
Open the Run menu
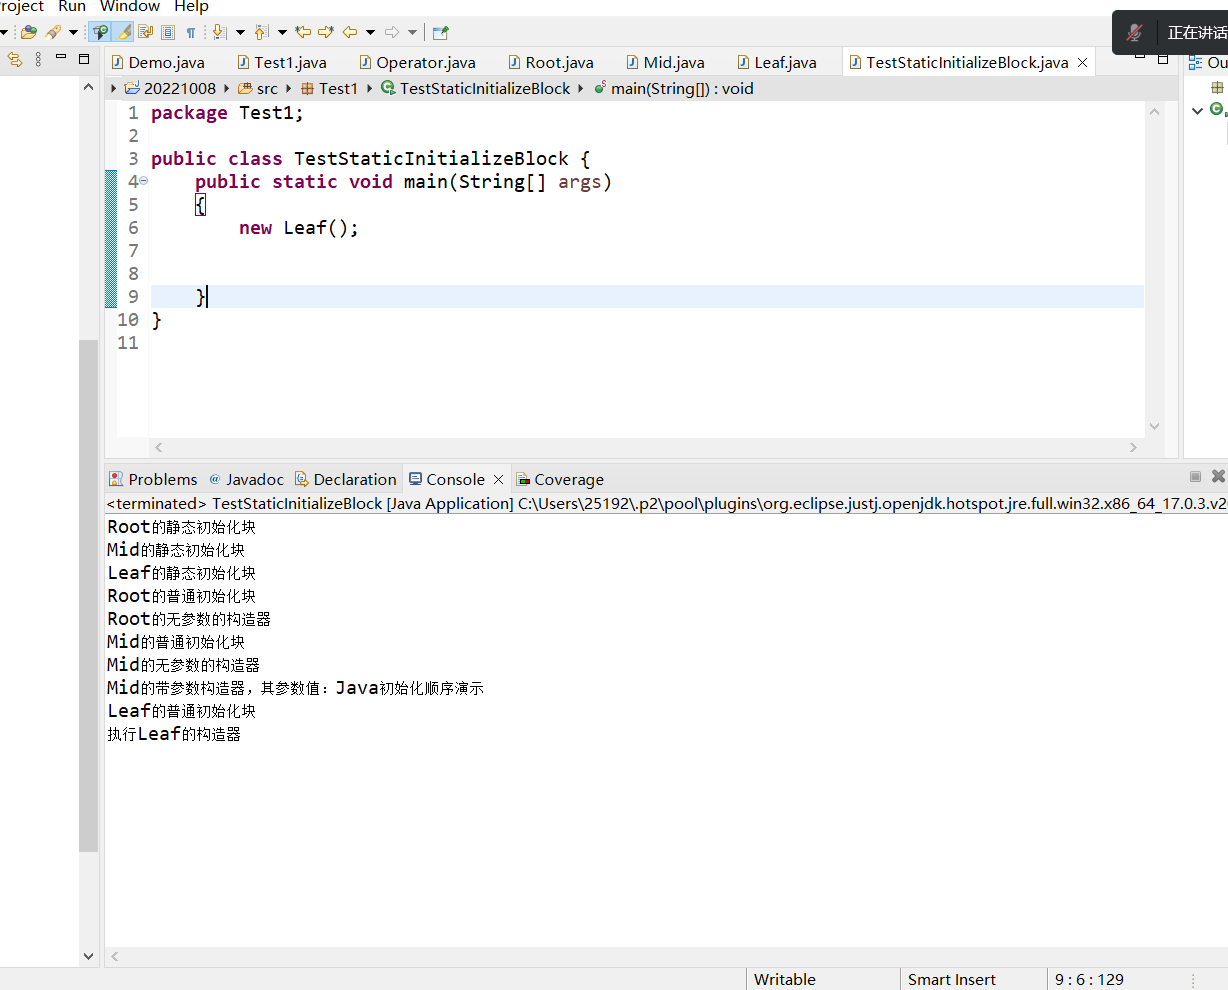(x=72, y=6)
